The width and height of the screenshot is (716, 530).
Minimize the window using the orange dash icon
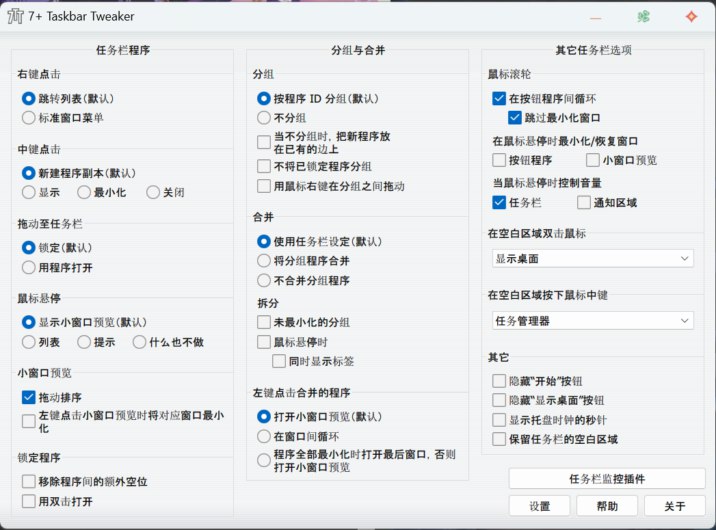click(596, 17)
